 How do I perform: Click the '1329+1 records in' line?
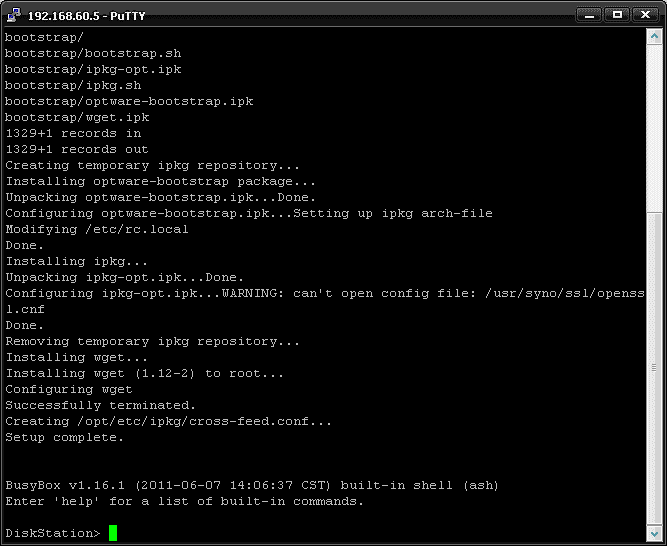[73, 134]
